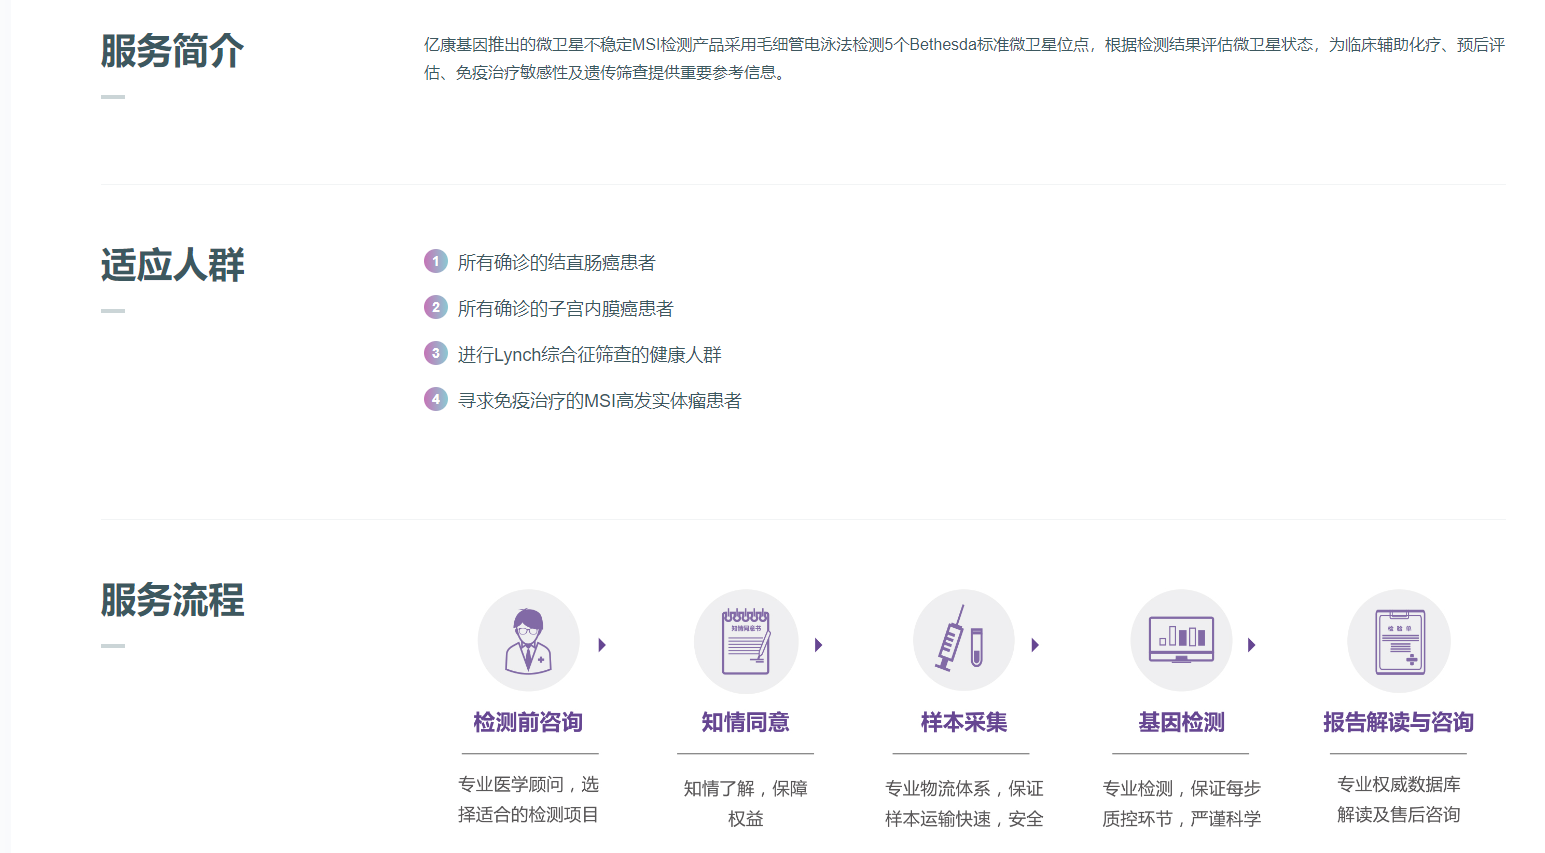Click the syringe and test tube icon

963,641
